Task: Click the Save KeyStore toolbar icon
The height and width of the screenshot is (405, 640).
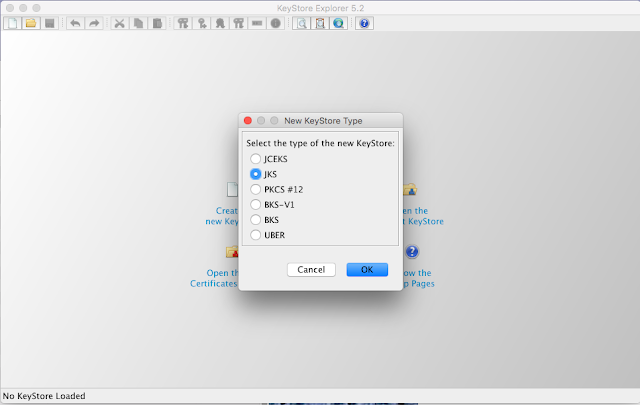Action: point(49,23)
